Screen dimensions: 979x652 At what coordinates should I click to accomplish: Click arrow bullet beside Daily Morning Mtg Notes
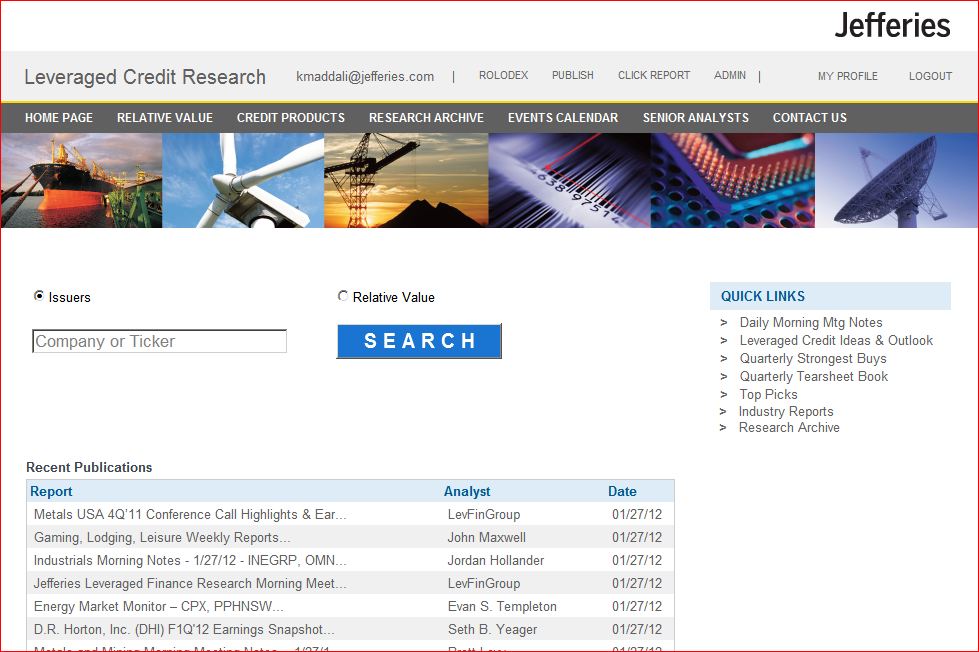pyautogui.click(x=724, y=323)
